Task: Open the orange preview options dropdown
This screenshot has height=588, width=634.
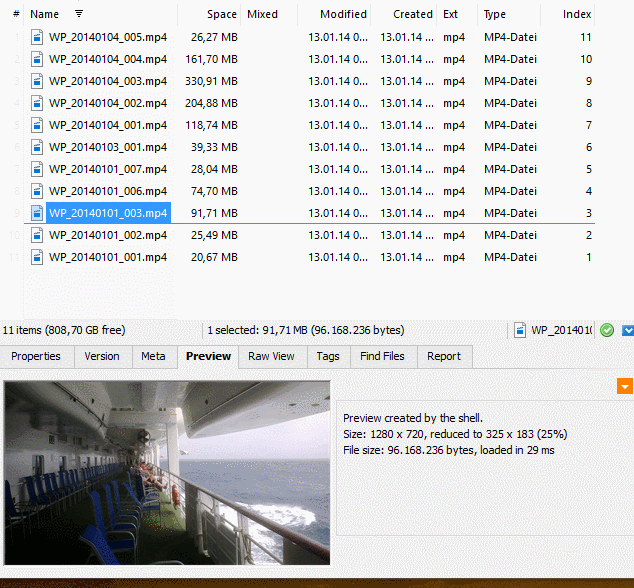Action: pyautogui.click(x=624, y=386)
